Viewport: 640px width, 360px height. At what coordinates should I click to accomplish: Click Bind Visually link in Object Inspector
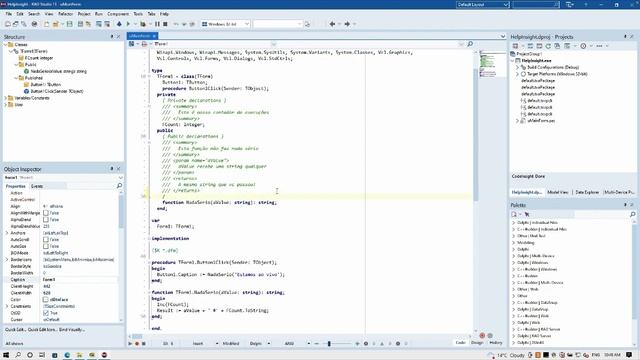click(72, 329)
